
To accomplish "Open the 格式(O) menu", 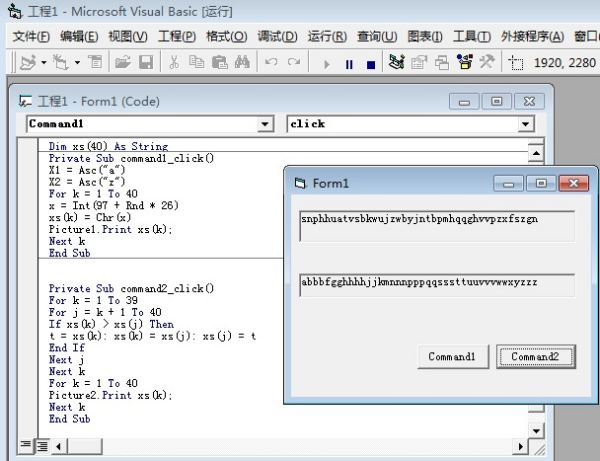I will pyautogui.click(x=227, y=37).
